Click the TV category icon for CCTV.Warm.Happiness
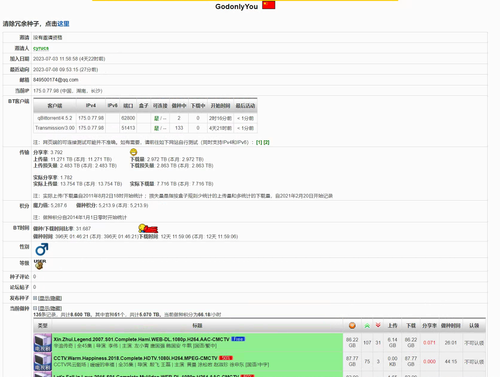The width and height of the screenshot is (500, 377). click(x=42, y=362)
